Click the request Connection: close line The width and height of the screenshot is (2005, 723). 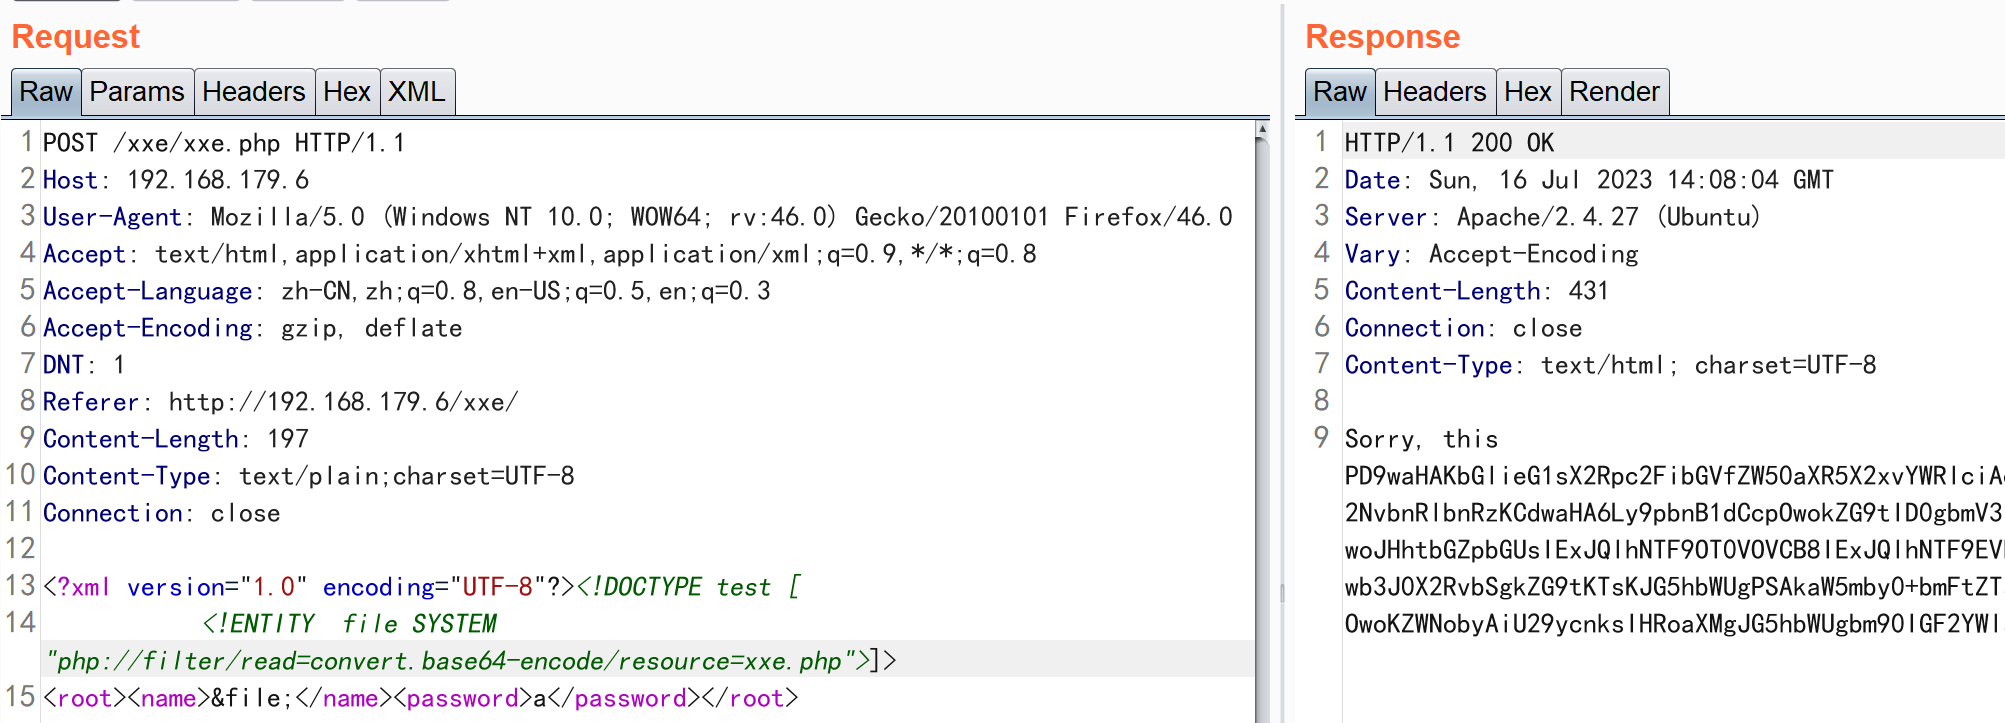(x=161, y=513)
